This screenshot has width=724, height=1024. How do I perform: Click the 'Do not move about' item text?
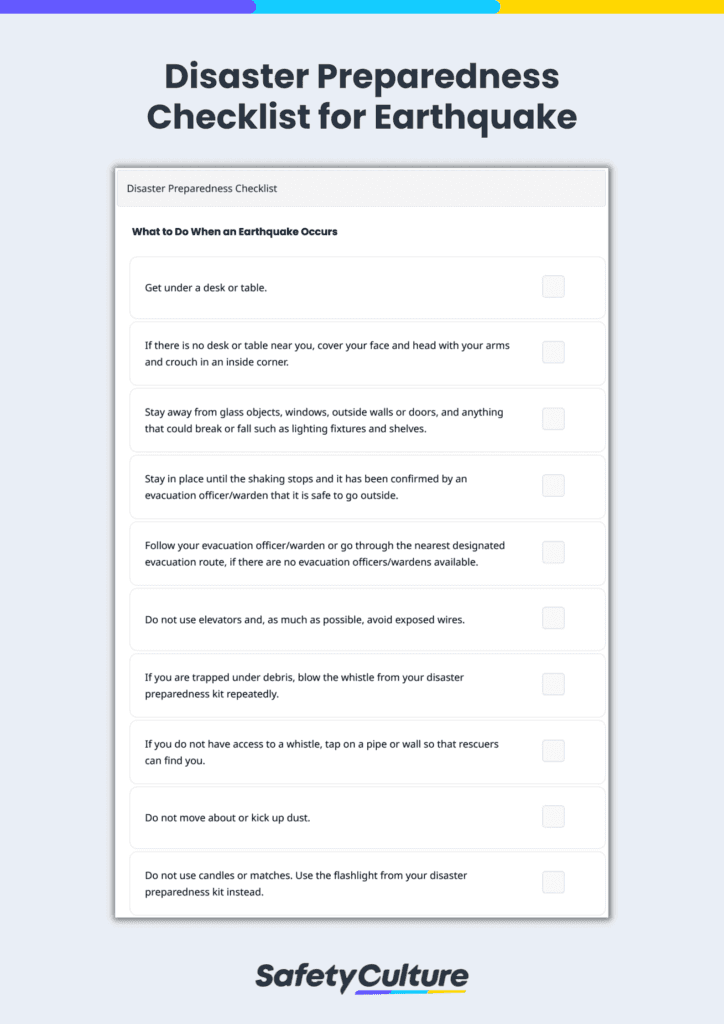(227, 818)
